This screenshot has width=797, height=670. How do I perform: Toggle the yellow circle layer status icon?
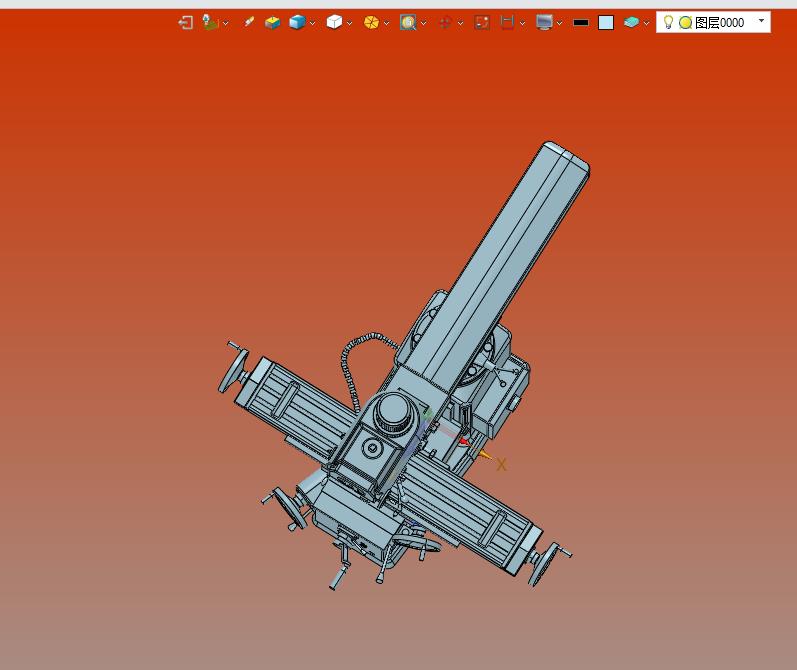click(x=686, y=23)
